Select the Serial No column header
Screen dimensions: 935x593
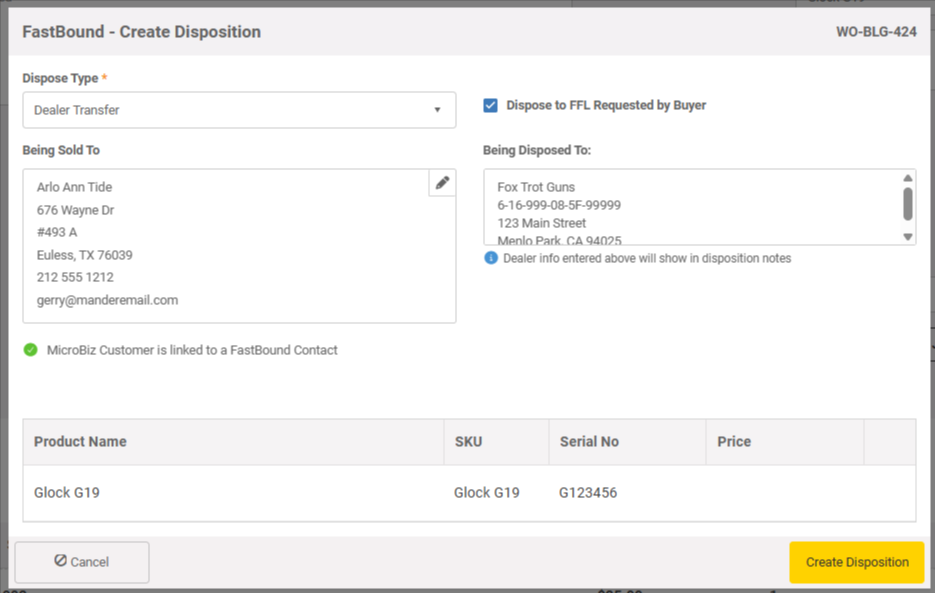point(591,441)
